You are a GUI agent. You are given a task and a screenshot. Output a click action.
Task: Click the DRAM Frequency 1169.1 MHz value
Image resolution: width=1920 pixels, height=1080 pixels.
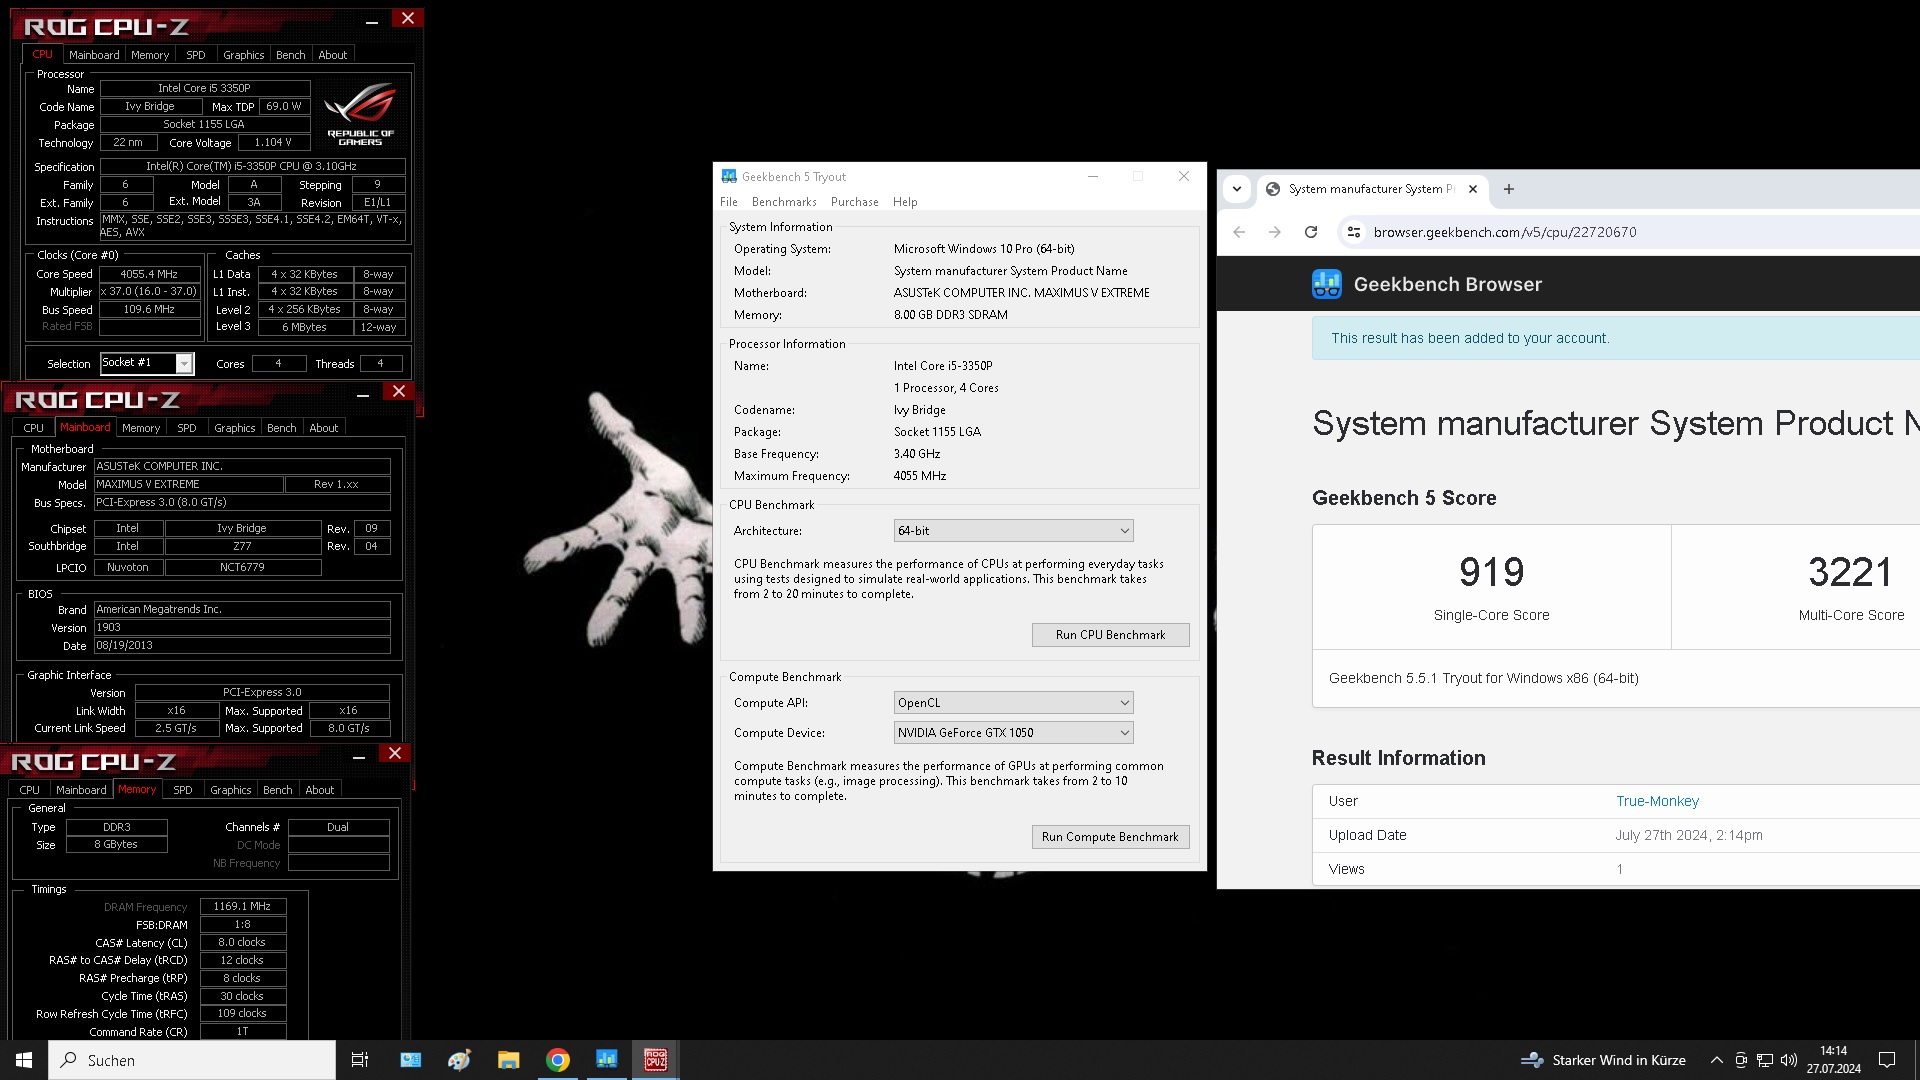tap(243, 907)
